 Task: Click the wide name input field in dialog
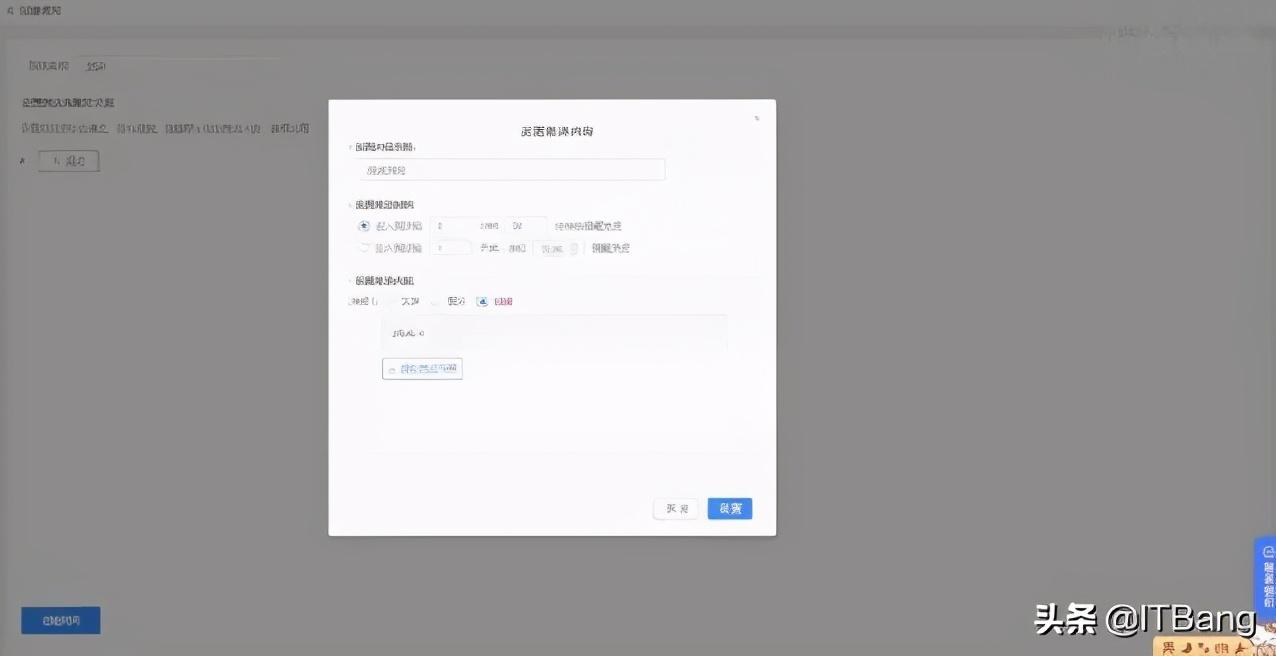point(510,170)
